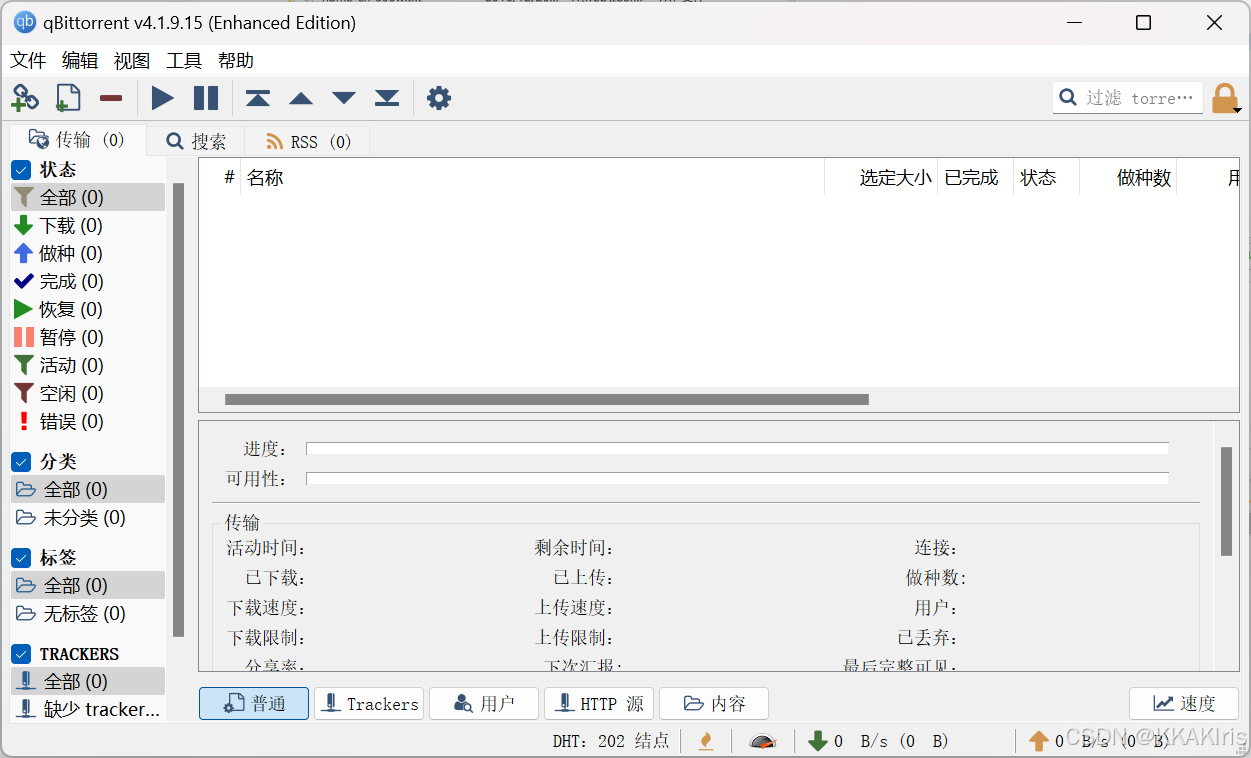The height and width of the screenshot is (758, 1251).
Task: Open the lock icon dropdown arrow
Action: click(x=1238, y=110)
